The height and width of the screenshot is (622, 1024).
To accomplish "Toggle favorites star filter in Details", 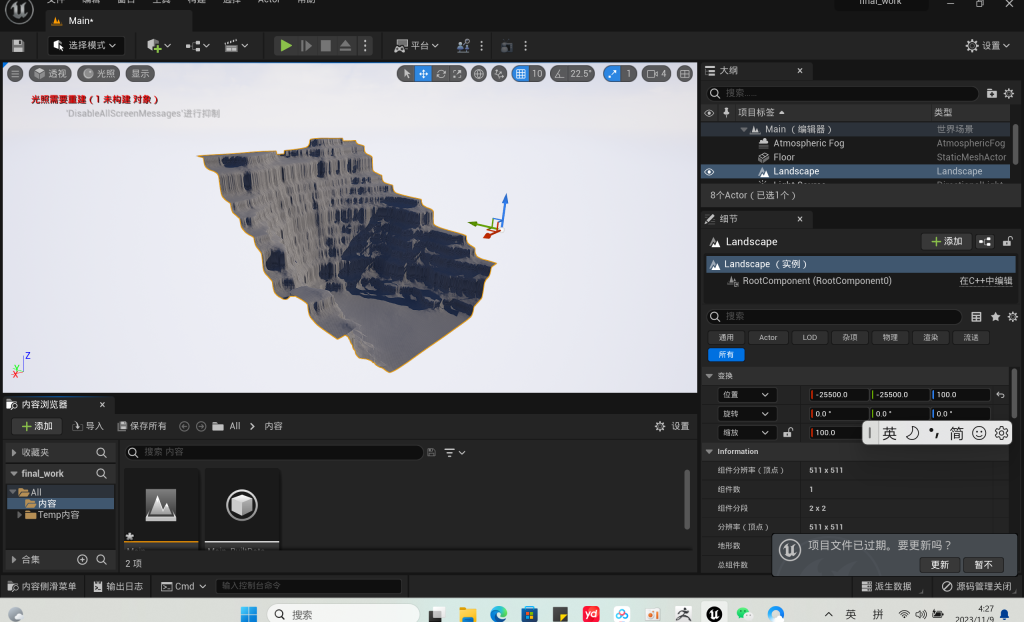I will [x=995, y=317].
